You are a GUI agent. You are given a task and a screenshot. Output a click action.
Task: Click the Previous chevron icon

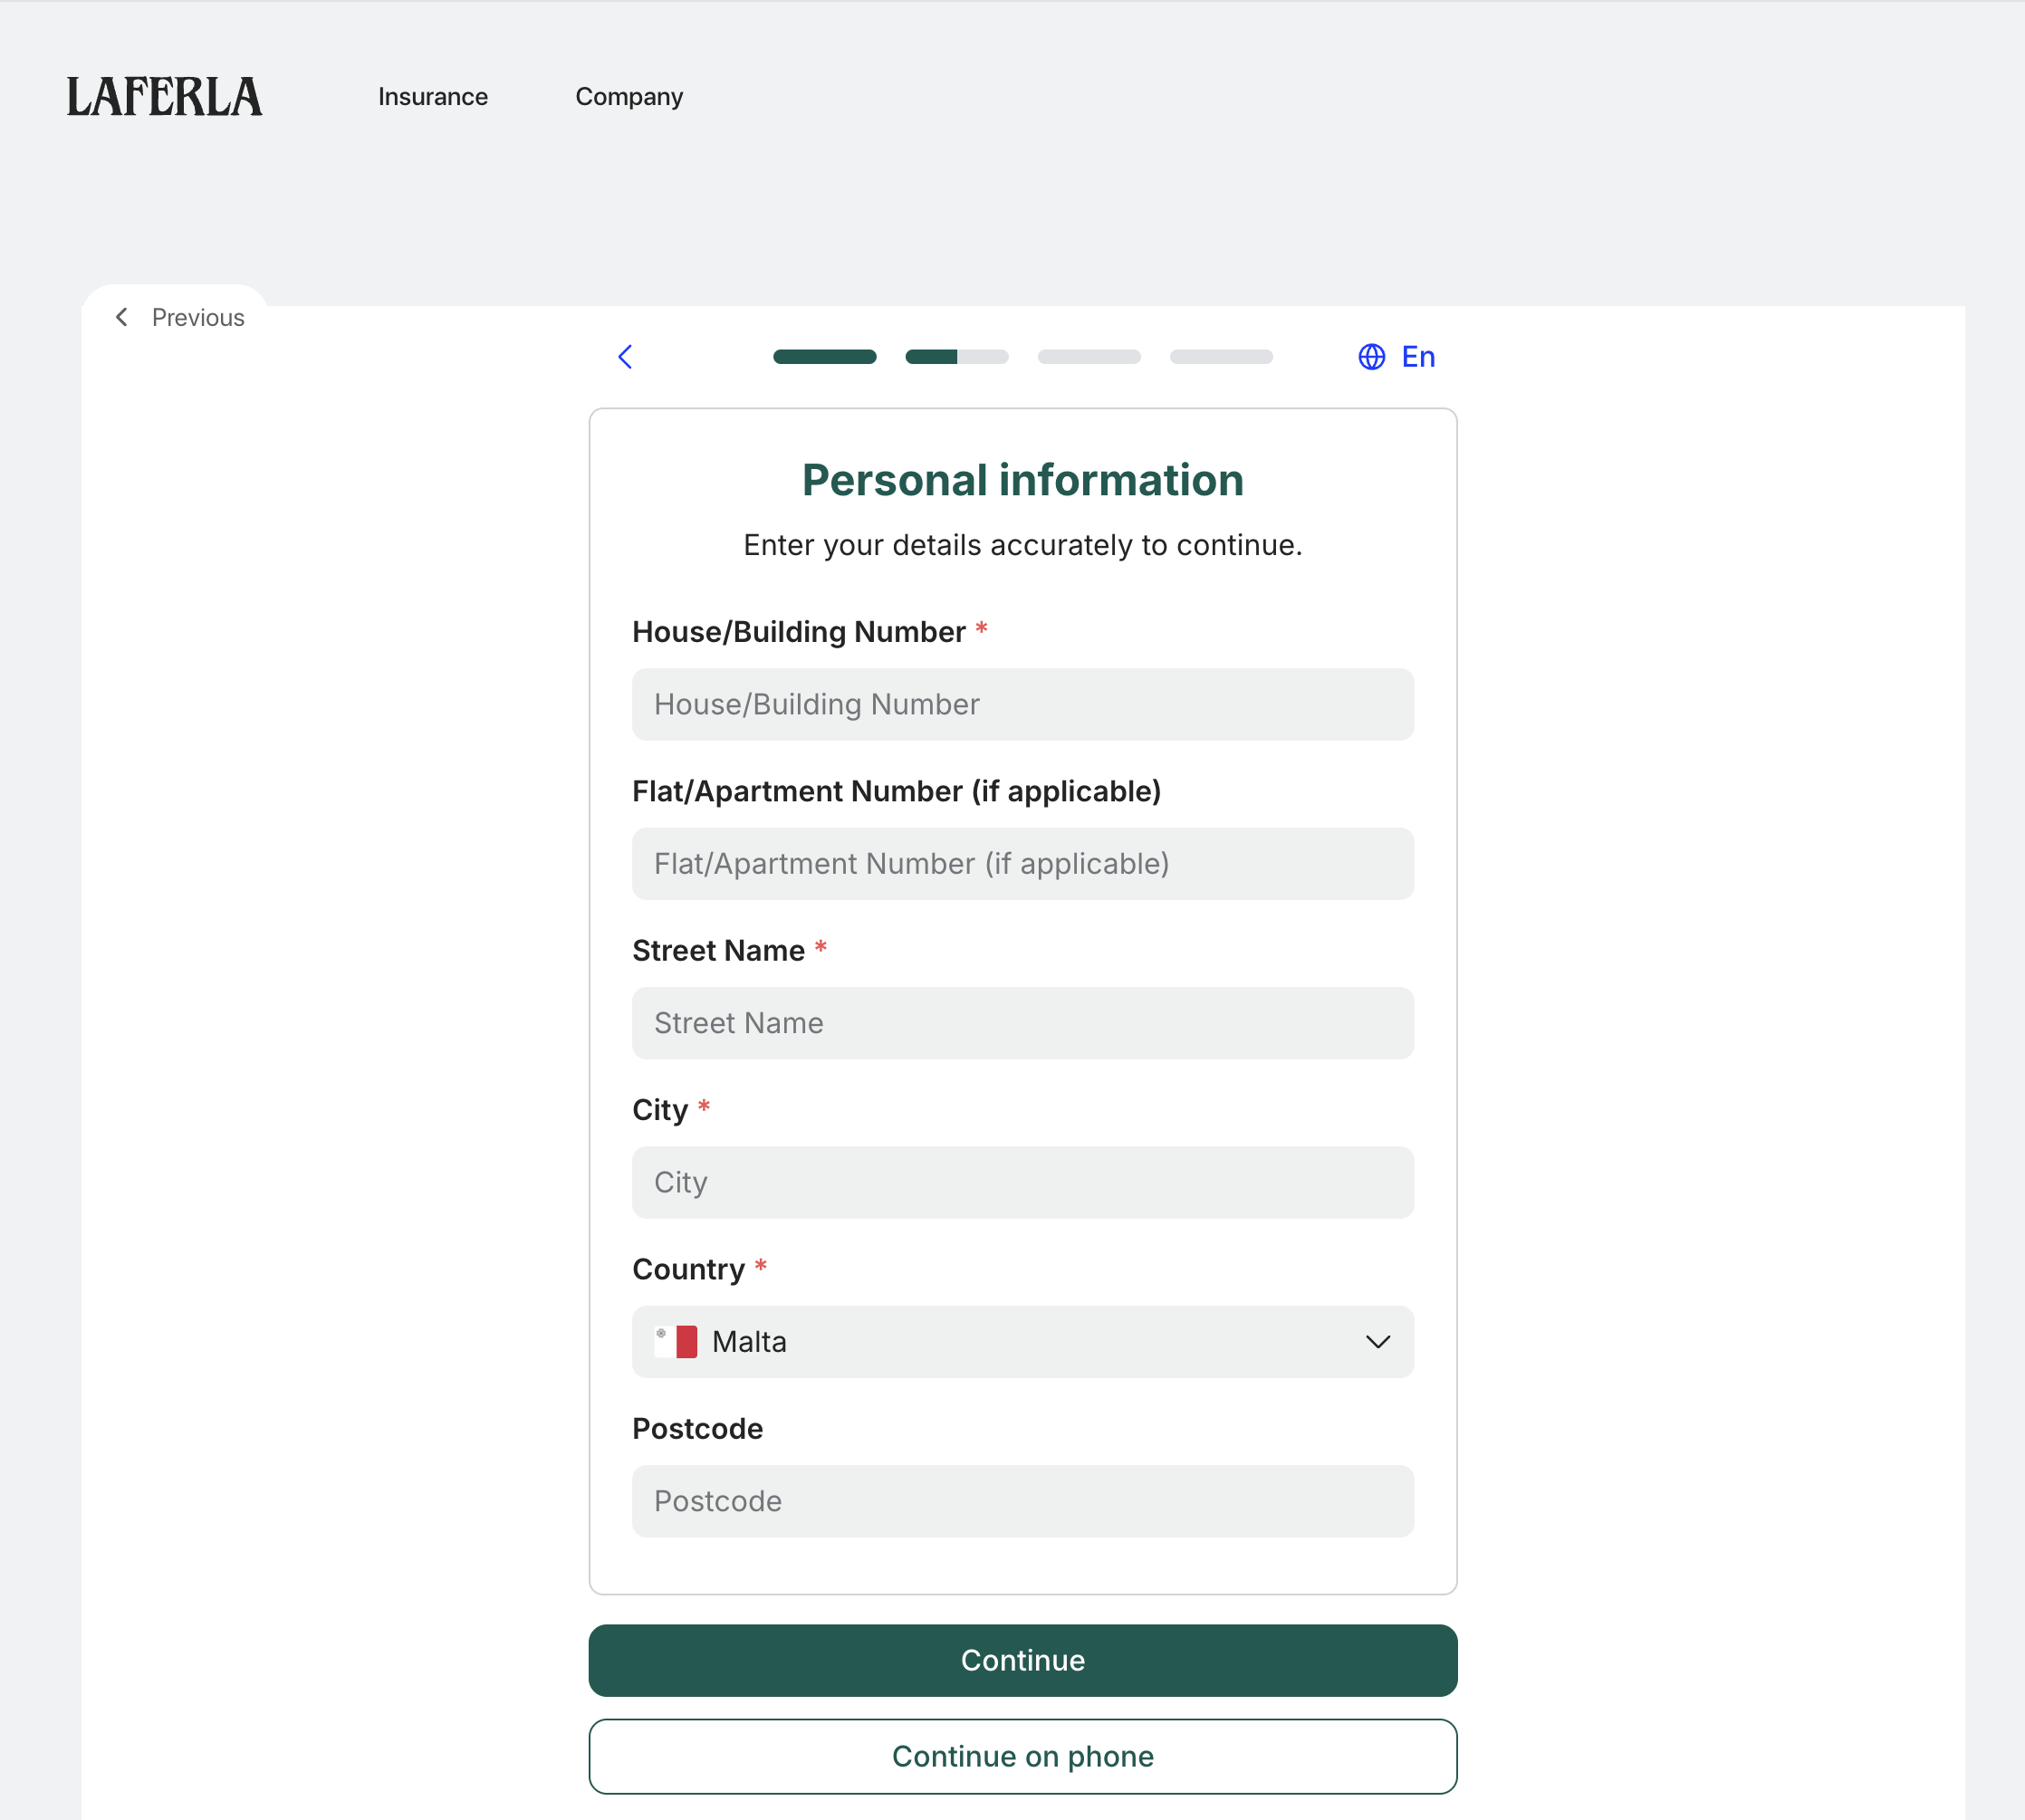coord(122,317)
